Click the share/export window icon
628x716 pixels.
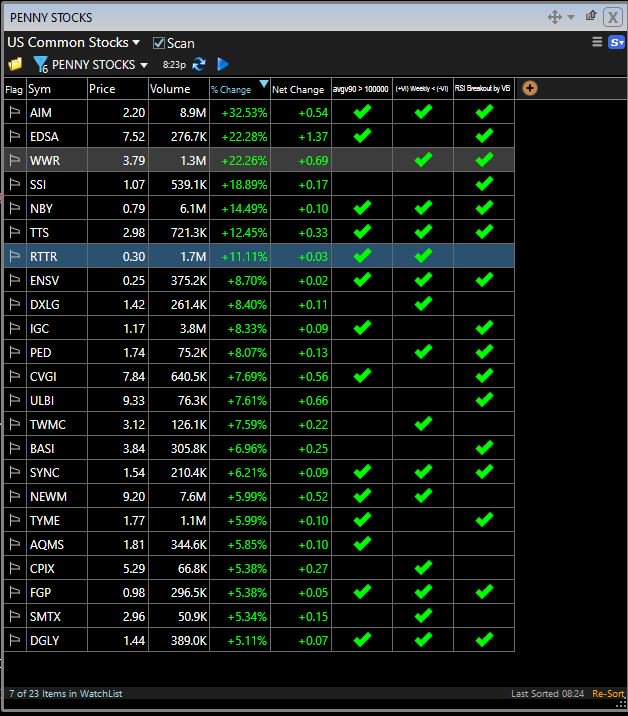[x=591, y=16]
